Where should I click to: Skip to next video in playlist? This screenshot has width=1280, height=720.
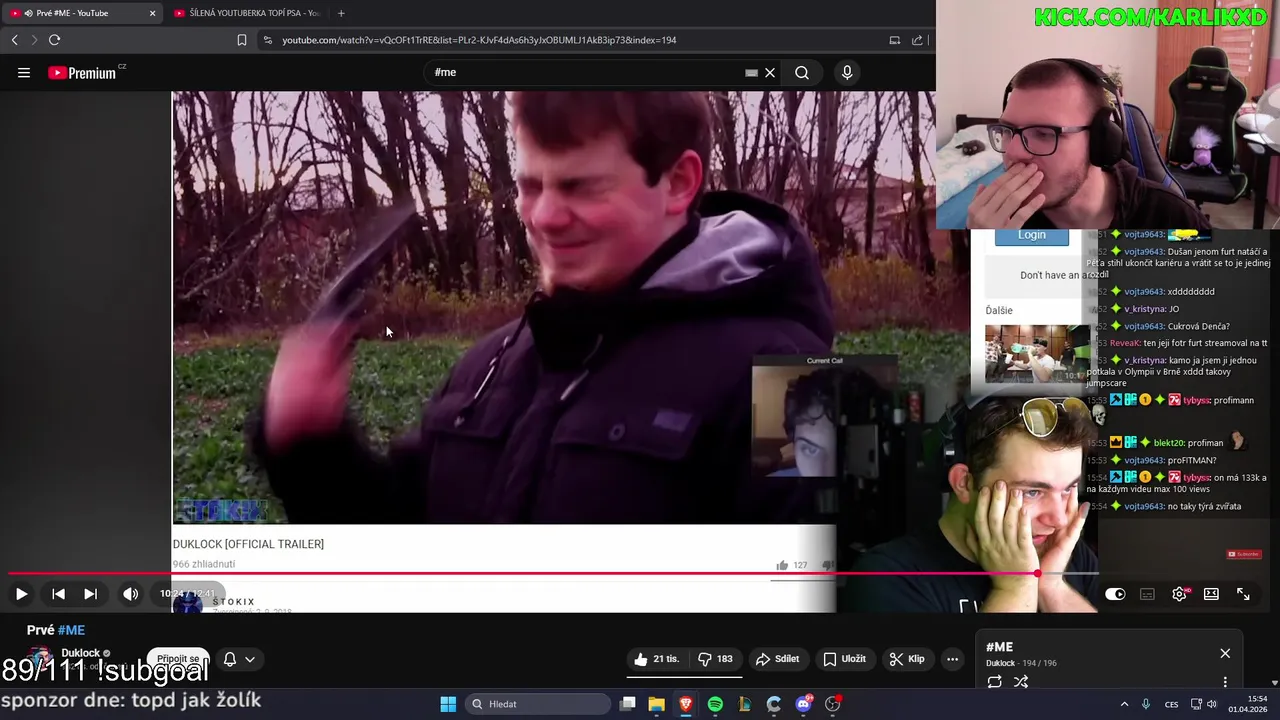(90, 594)
